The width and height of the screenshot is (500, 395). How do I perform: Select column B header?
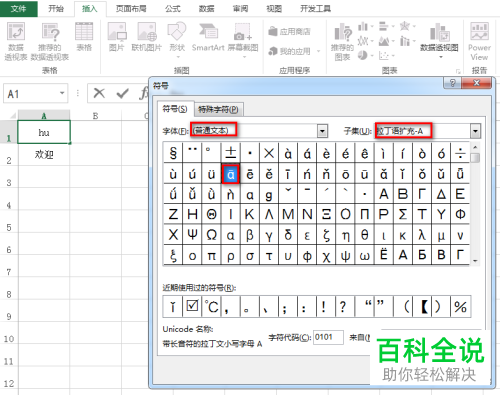coord(95,116)
